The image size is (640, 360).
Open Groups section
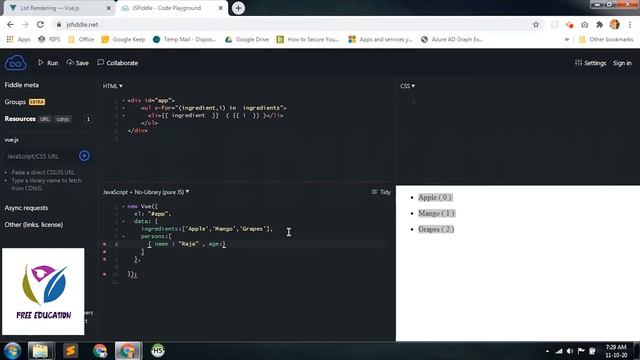tap(15, 102)
